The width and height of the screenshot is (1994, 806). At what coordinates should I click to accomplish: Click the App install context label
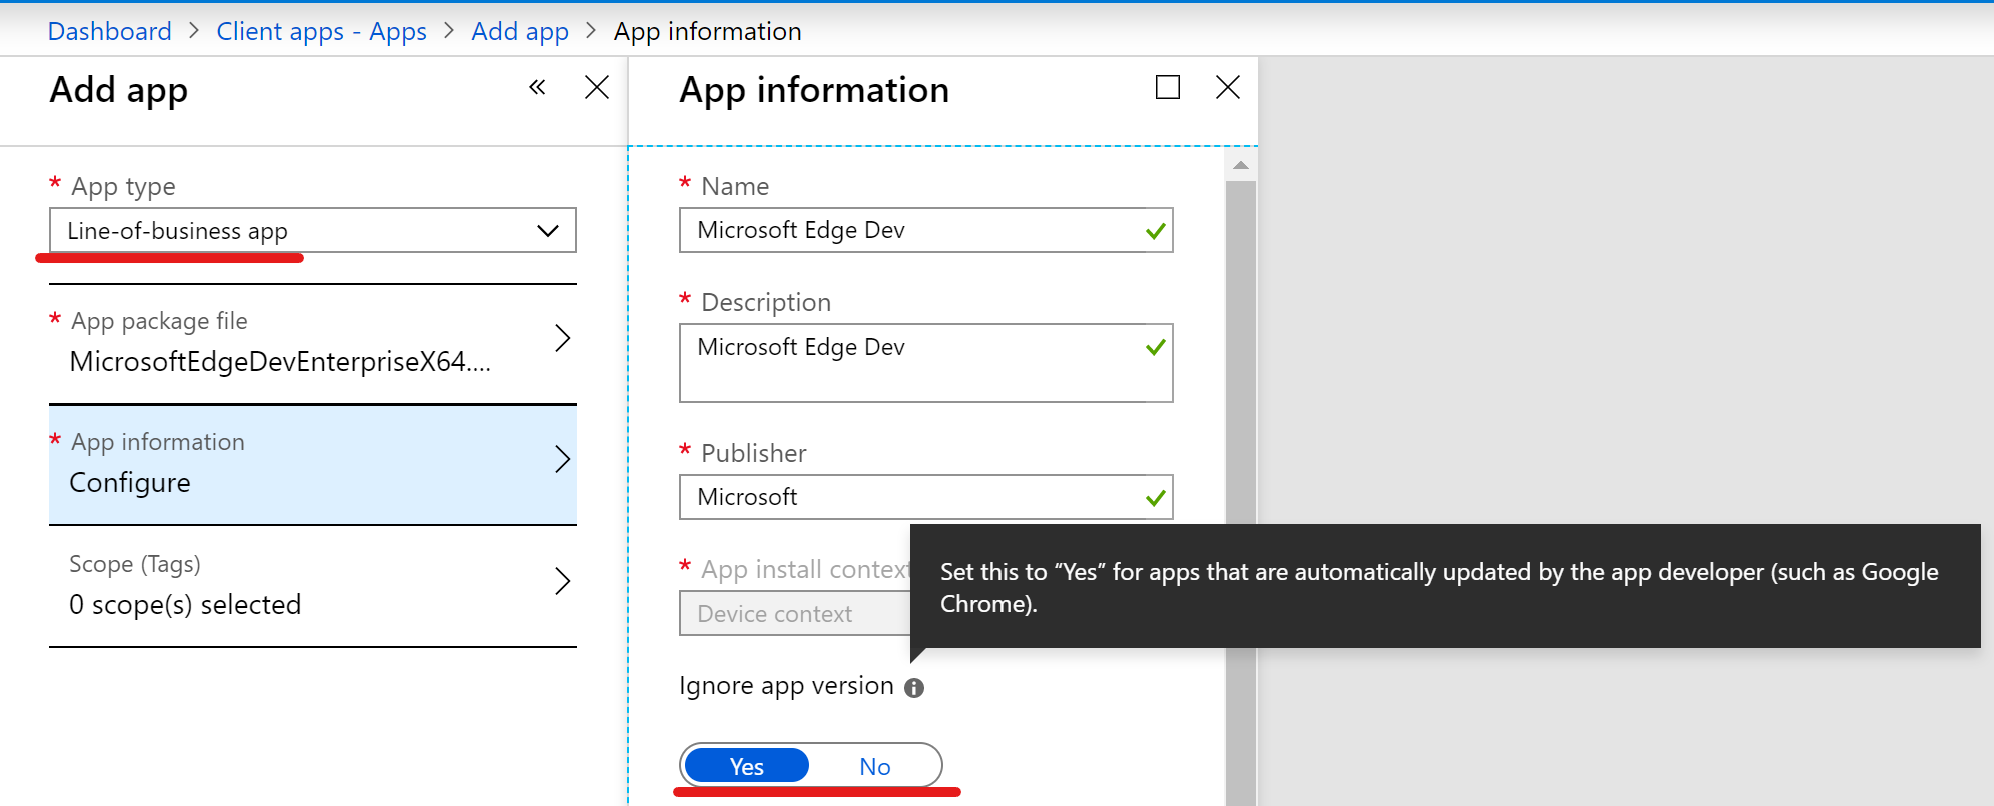point(806,569)
